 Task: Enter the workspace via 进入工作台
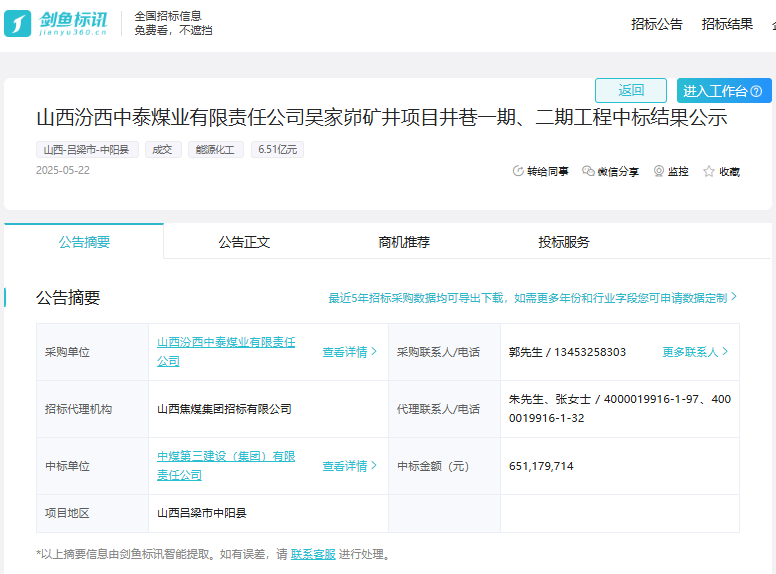click(x=715, y=91)
